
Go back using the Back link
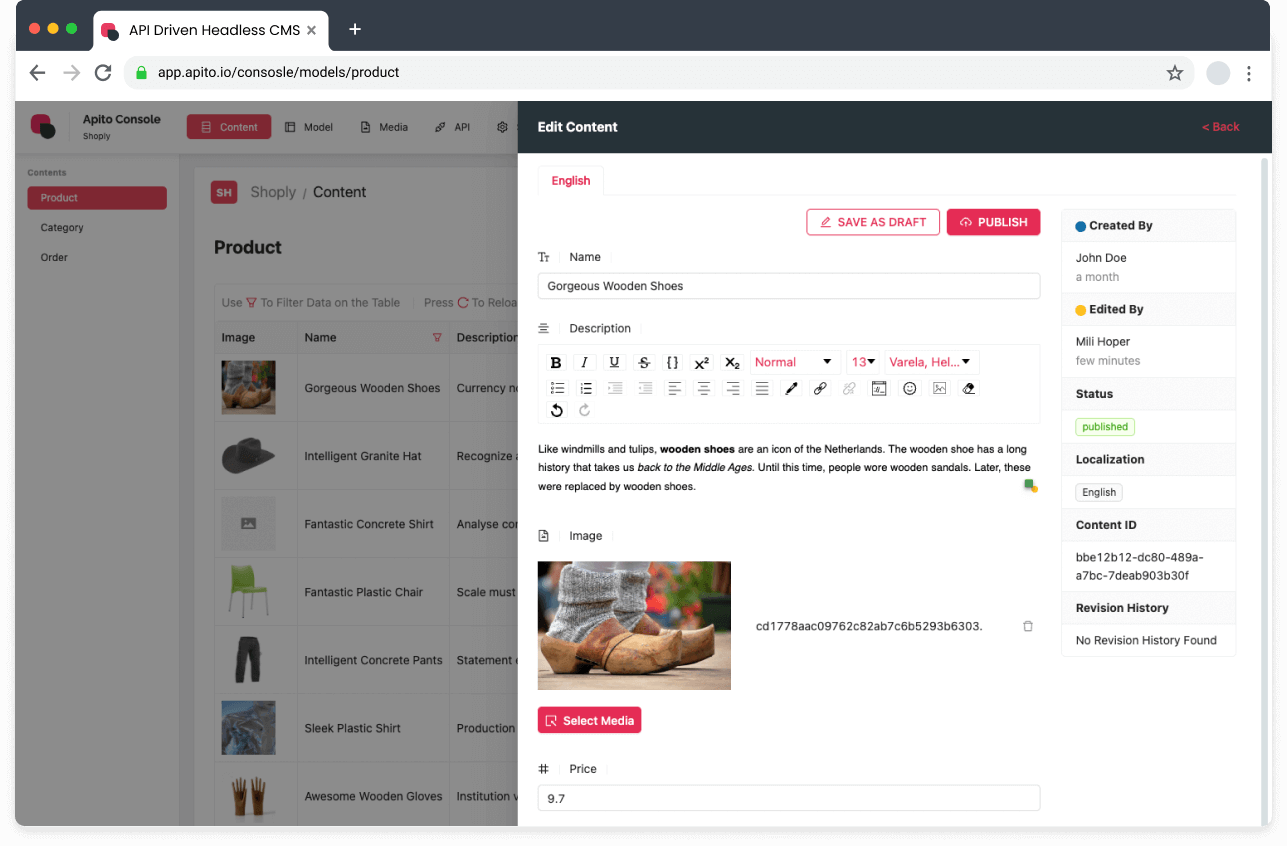coord(1220,127)
